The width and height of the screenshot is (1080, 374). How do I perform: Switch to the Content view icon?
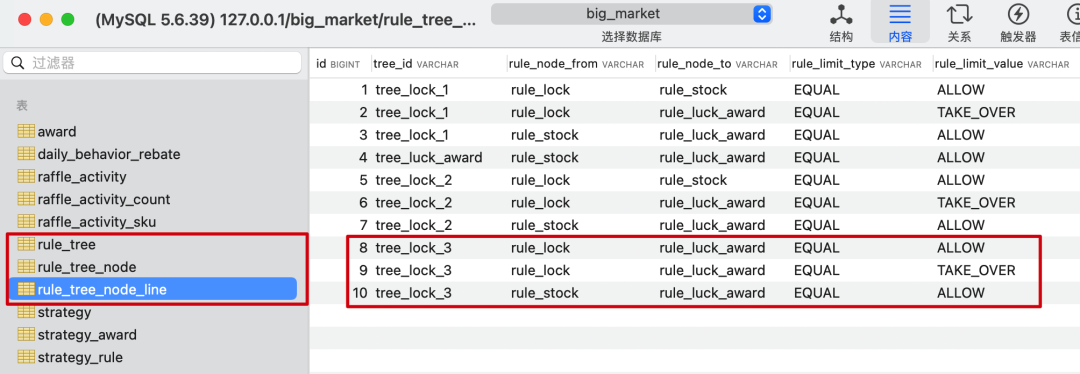[900, 14]
